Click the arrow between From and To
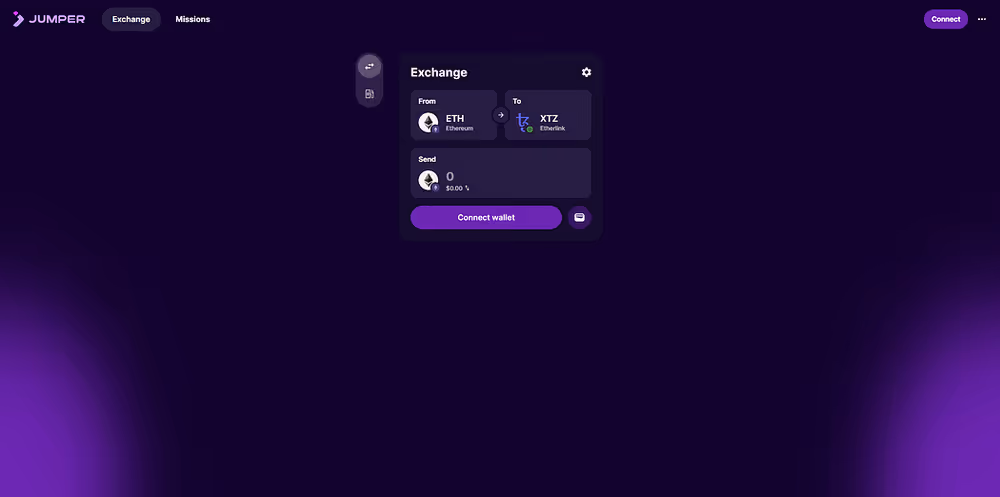Screen dimensions: 1000x497 pyautogui.click(x=501, y=115)
